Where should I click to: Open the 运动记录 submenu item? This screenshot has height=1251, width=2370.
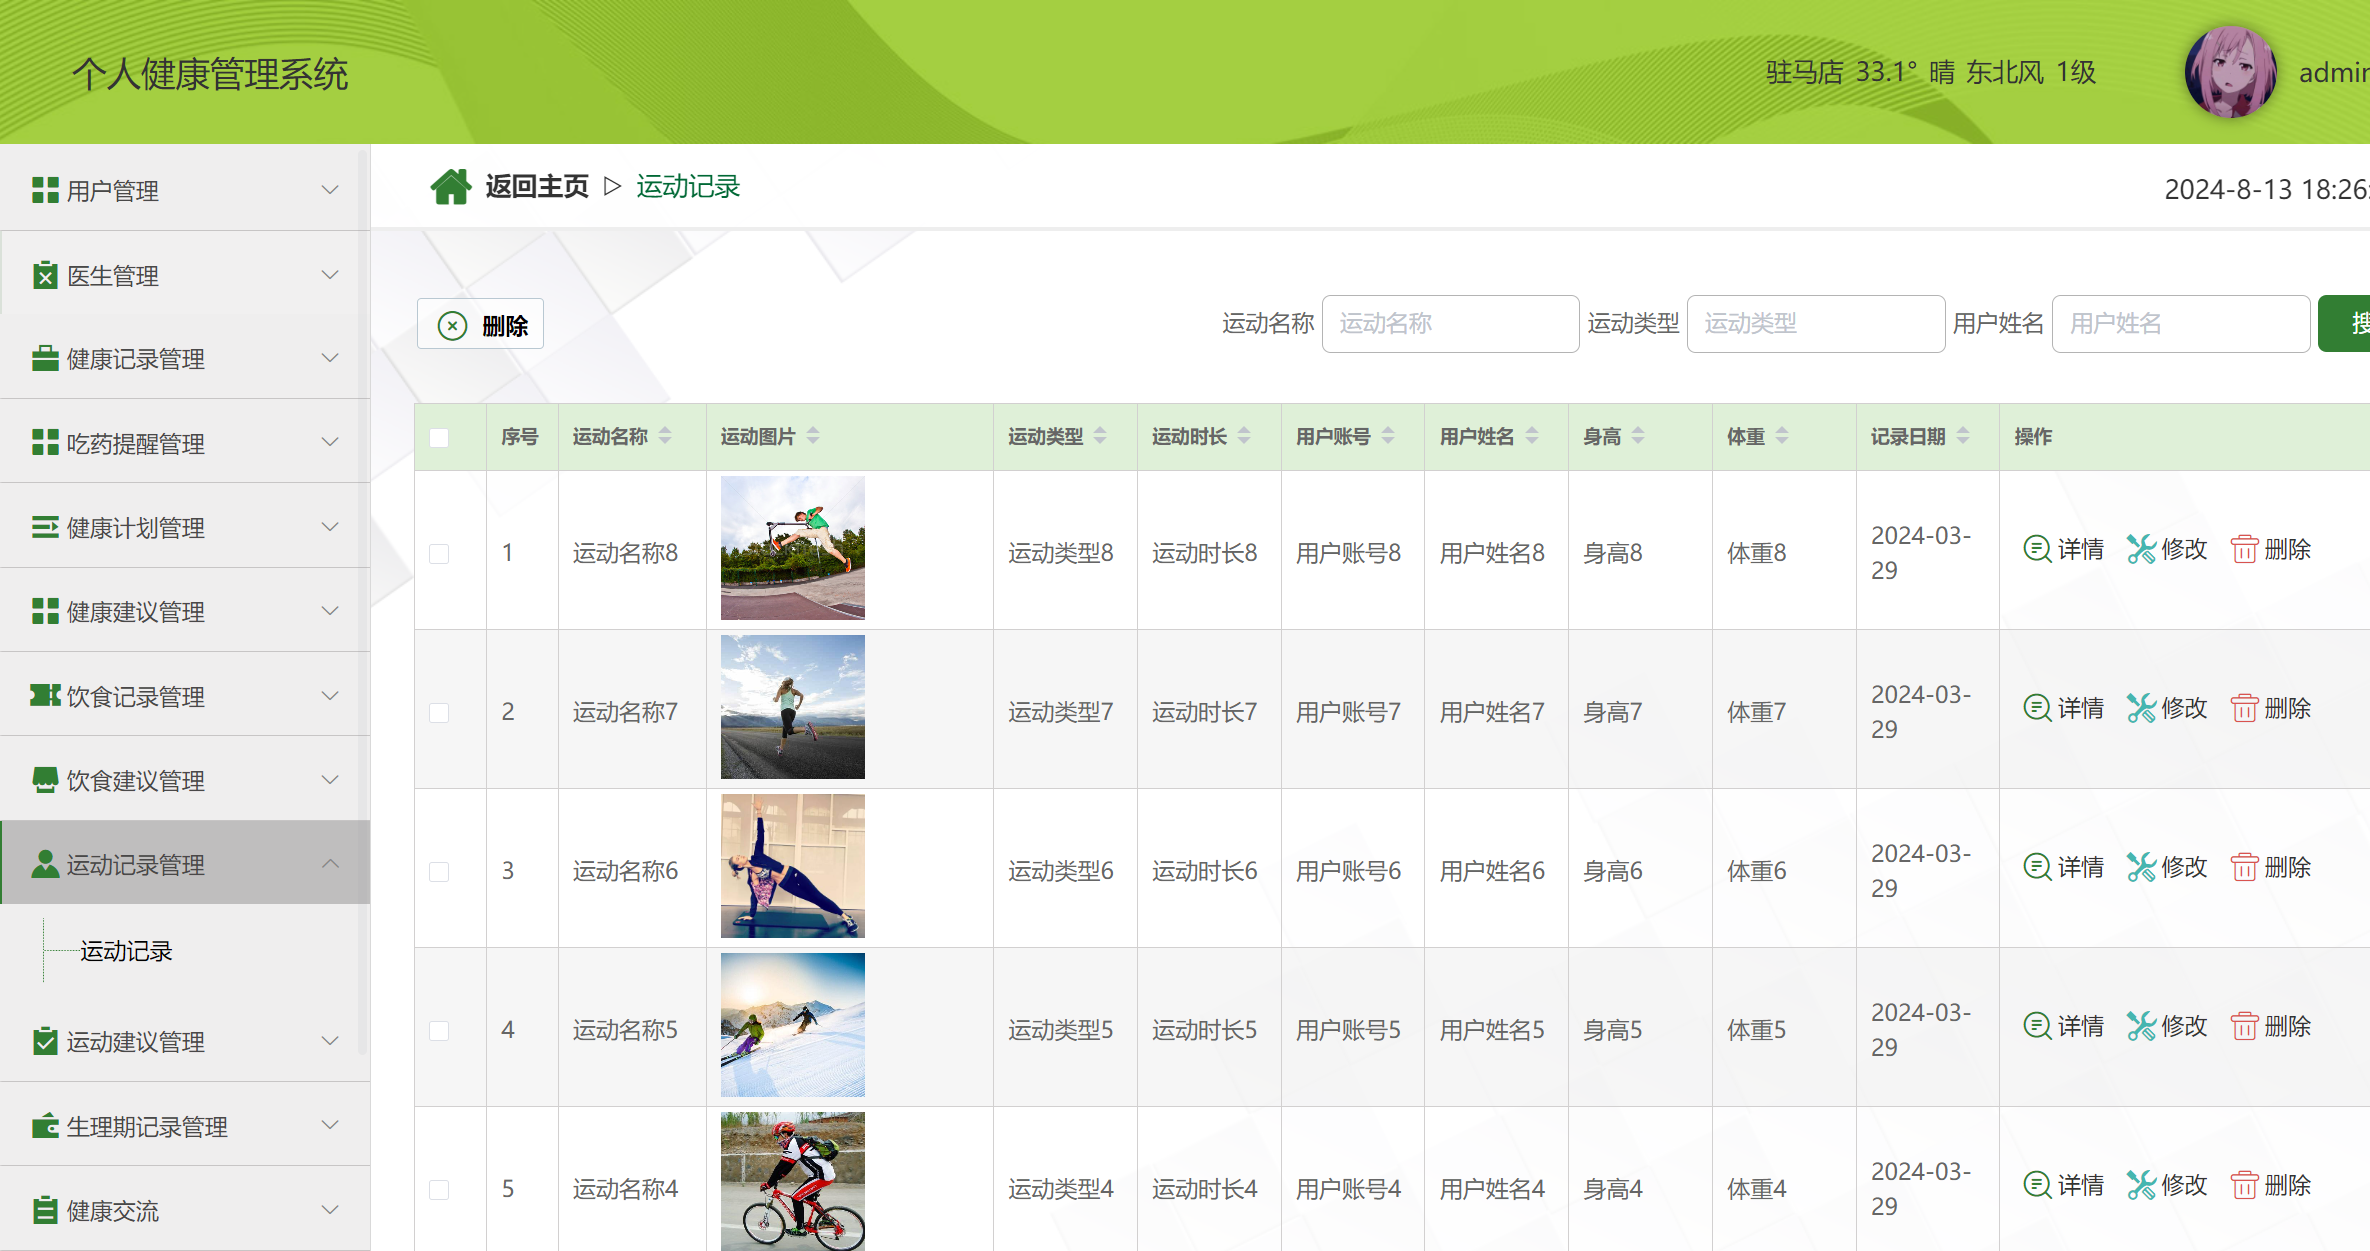125,951
